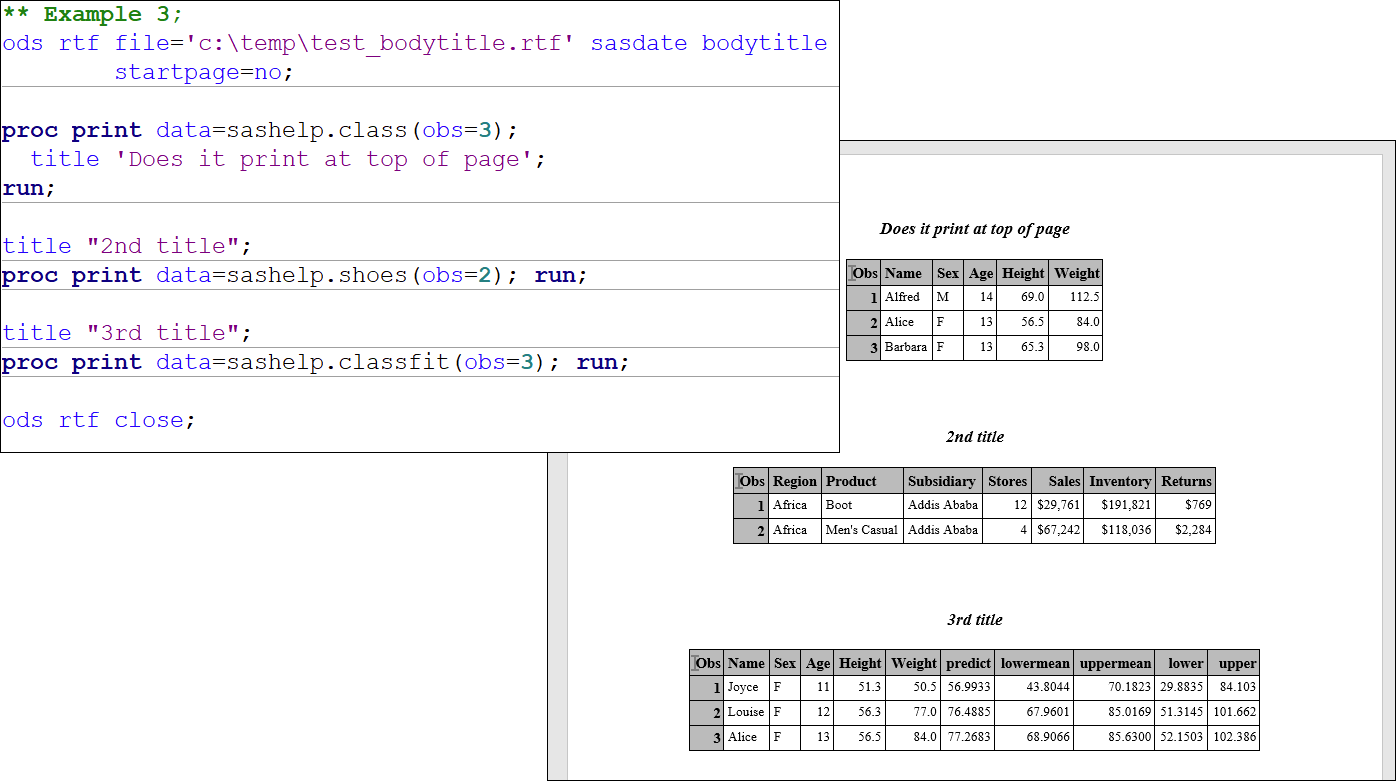1396x781 pixels.
Task: Click the 'Sales' column header
Action: (x=1058, y=481)
